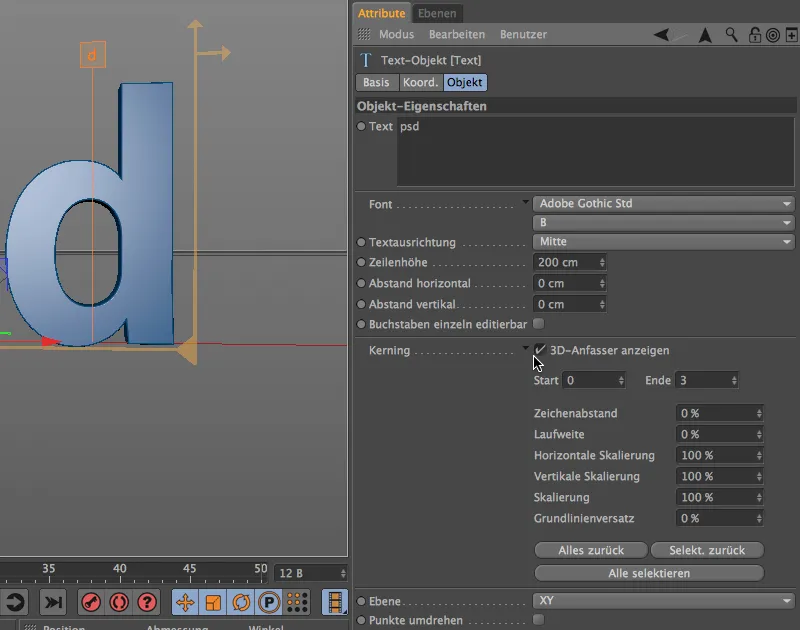Click the new panel plus icon
The width and height of the screenshot is (800, 630).
pyautogui.click(x=791, y=35)
